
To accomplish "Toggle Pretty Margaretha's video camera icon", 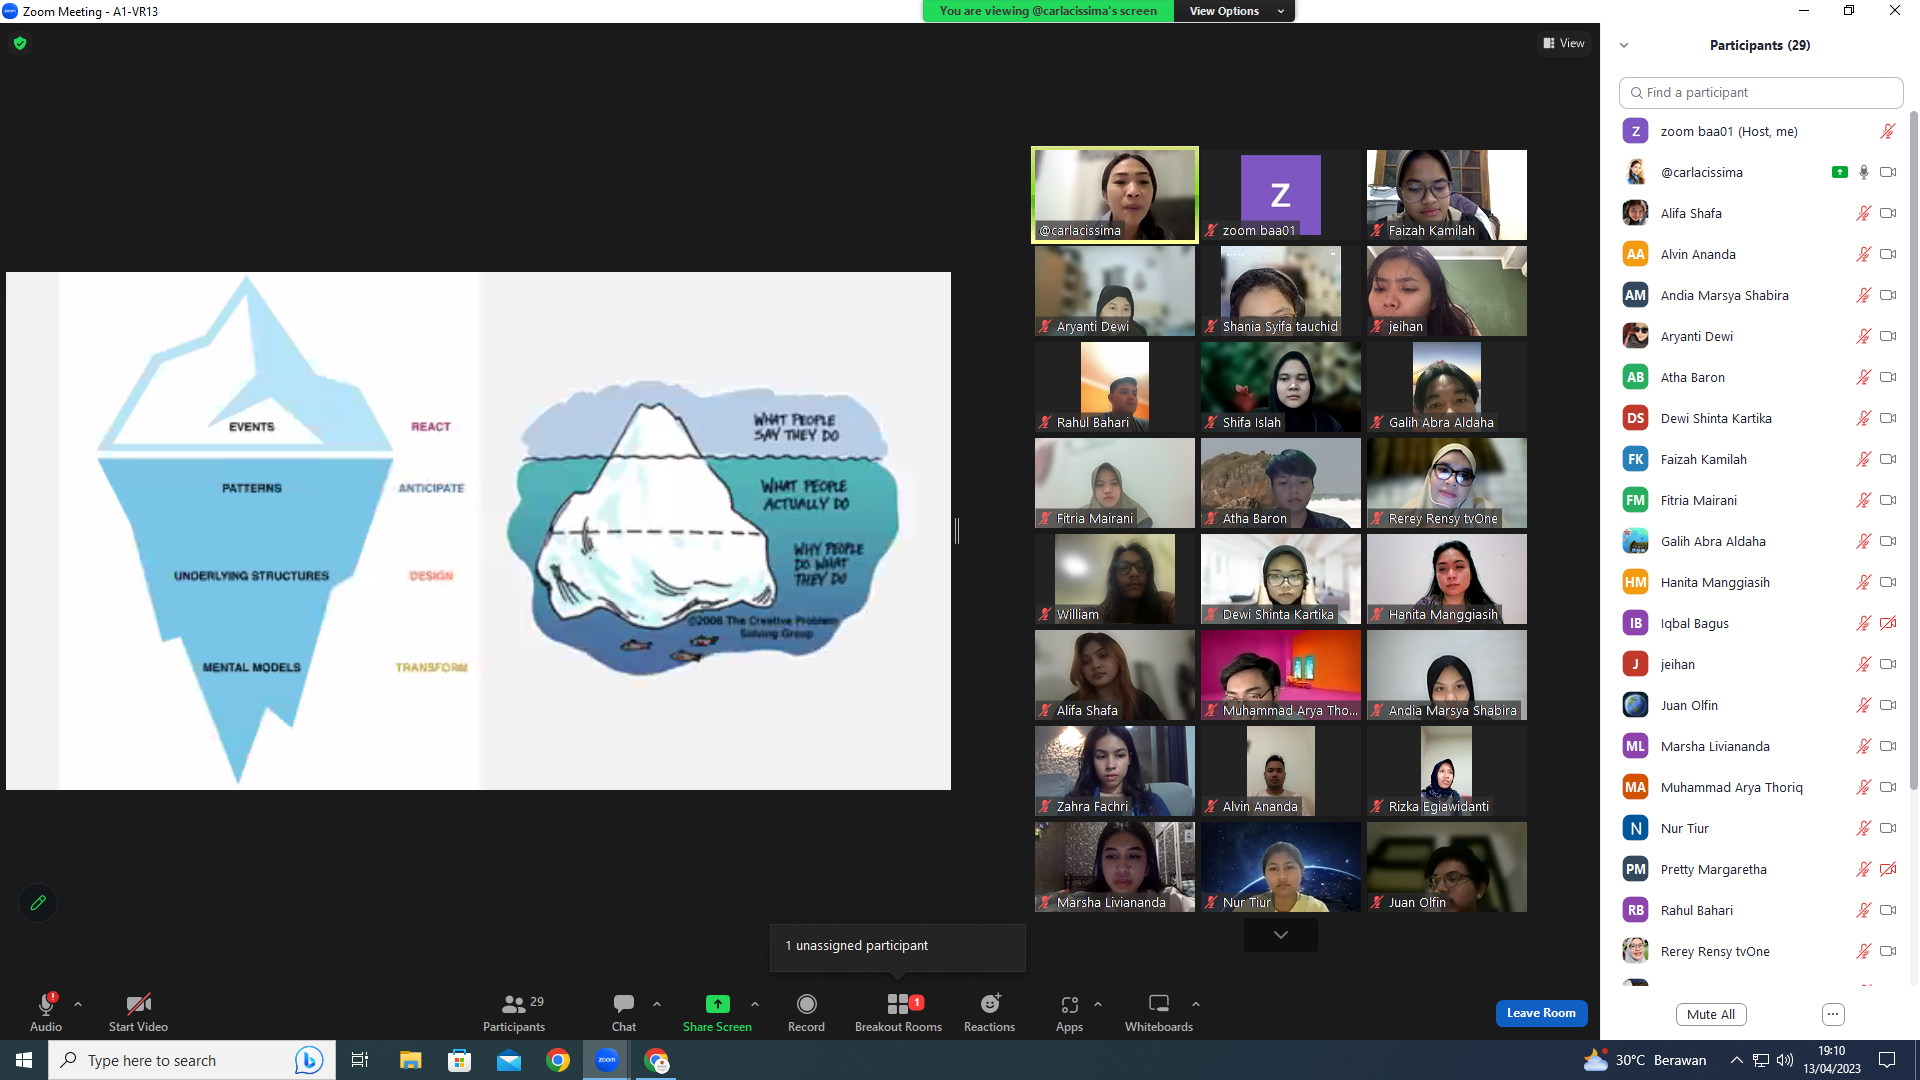I will click(1888, 869).
